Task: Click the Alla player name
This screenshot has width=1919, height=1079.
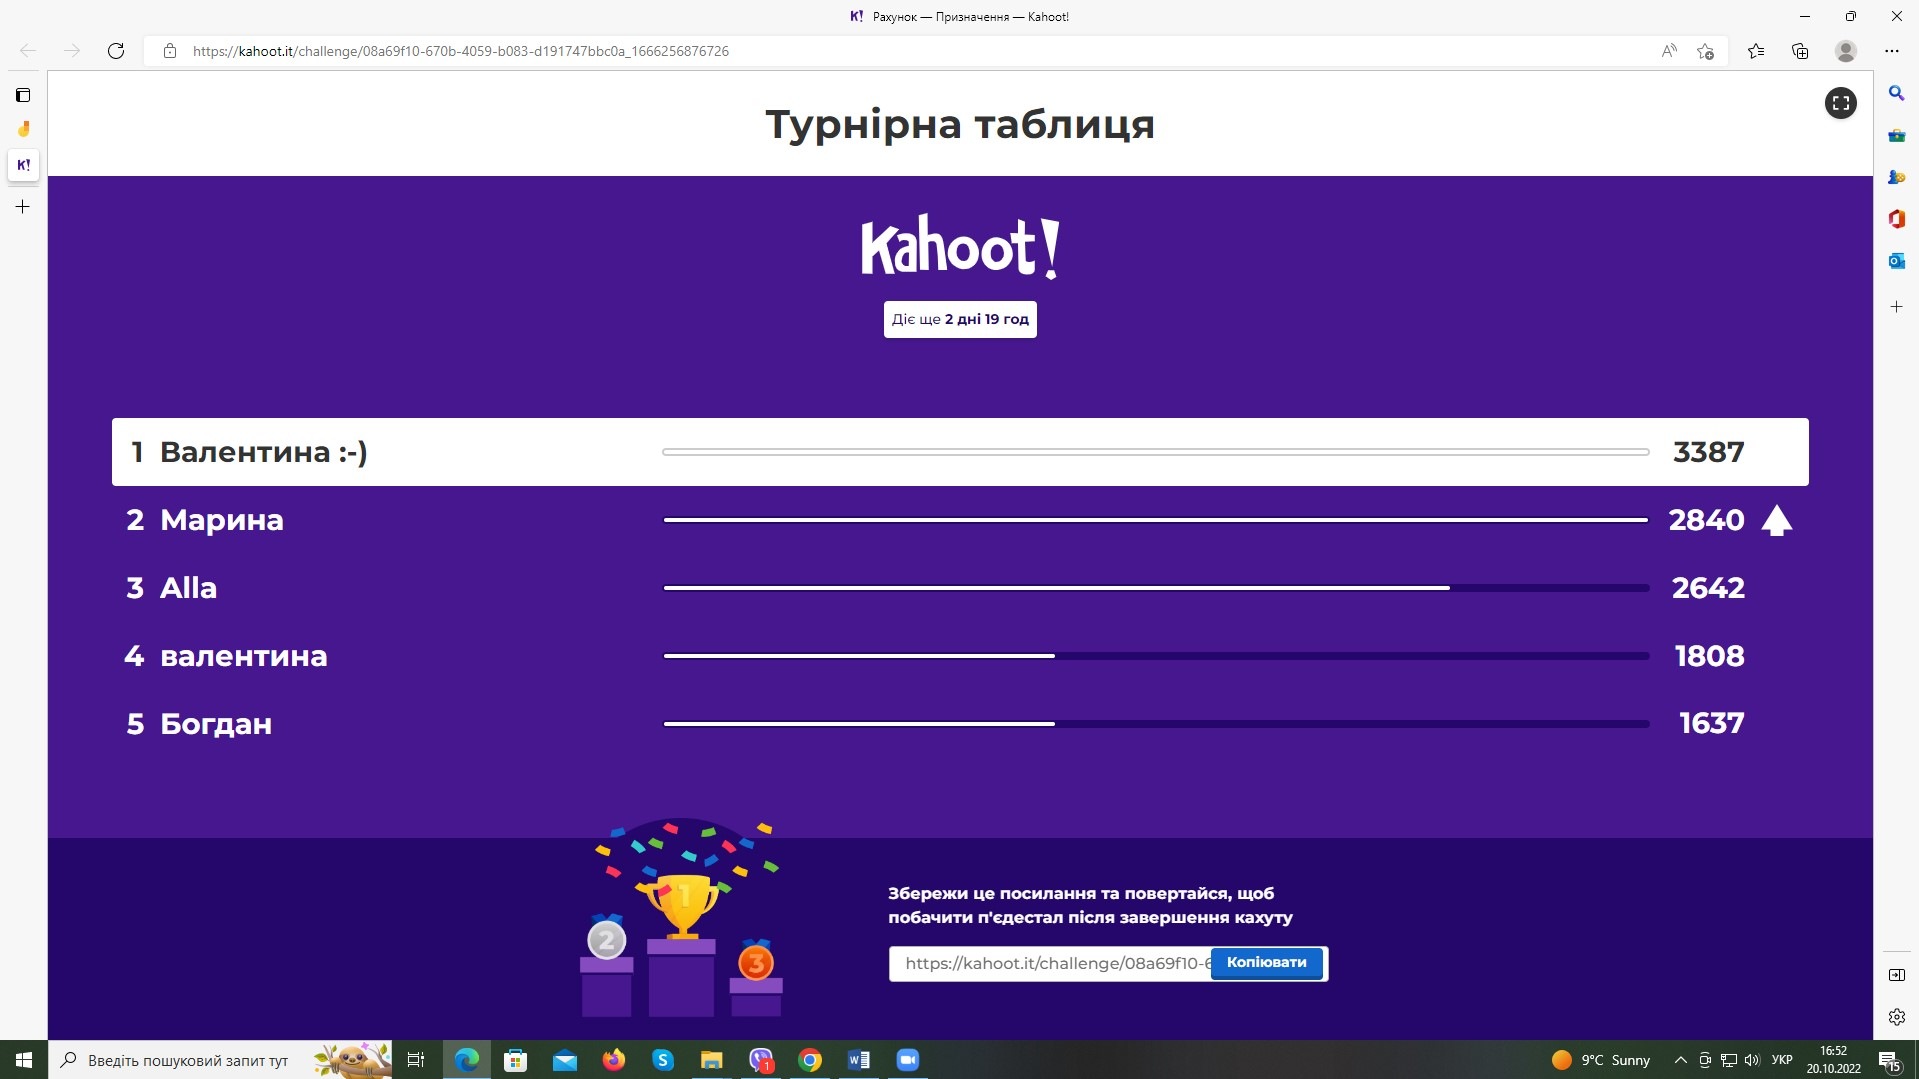Action: pyautogui.click(x=188, y=588)
